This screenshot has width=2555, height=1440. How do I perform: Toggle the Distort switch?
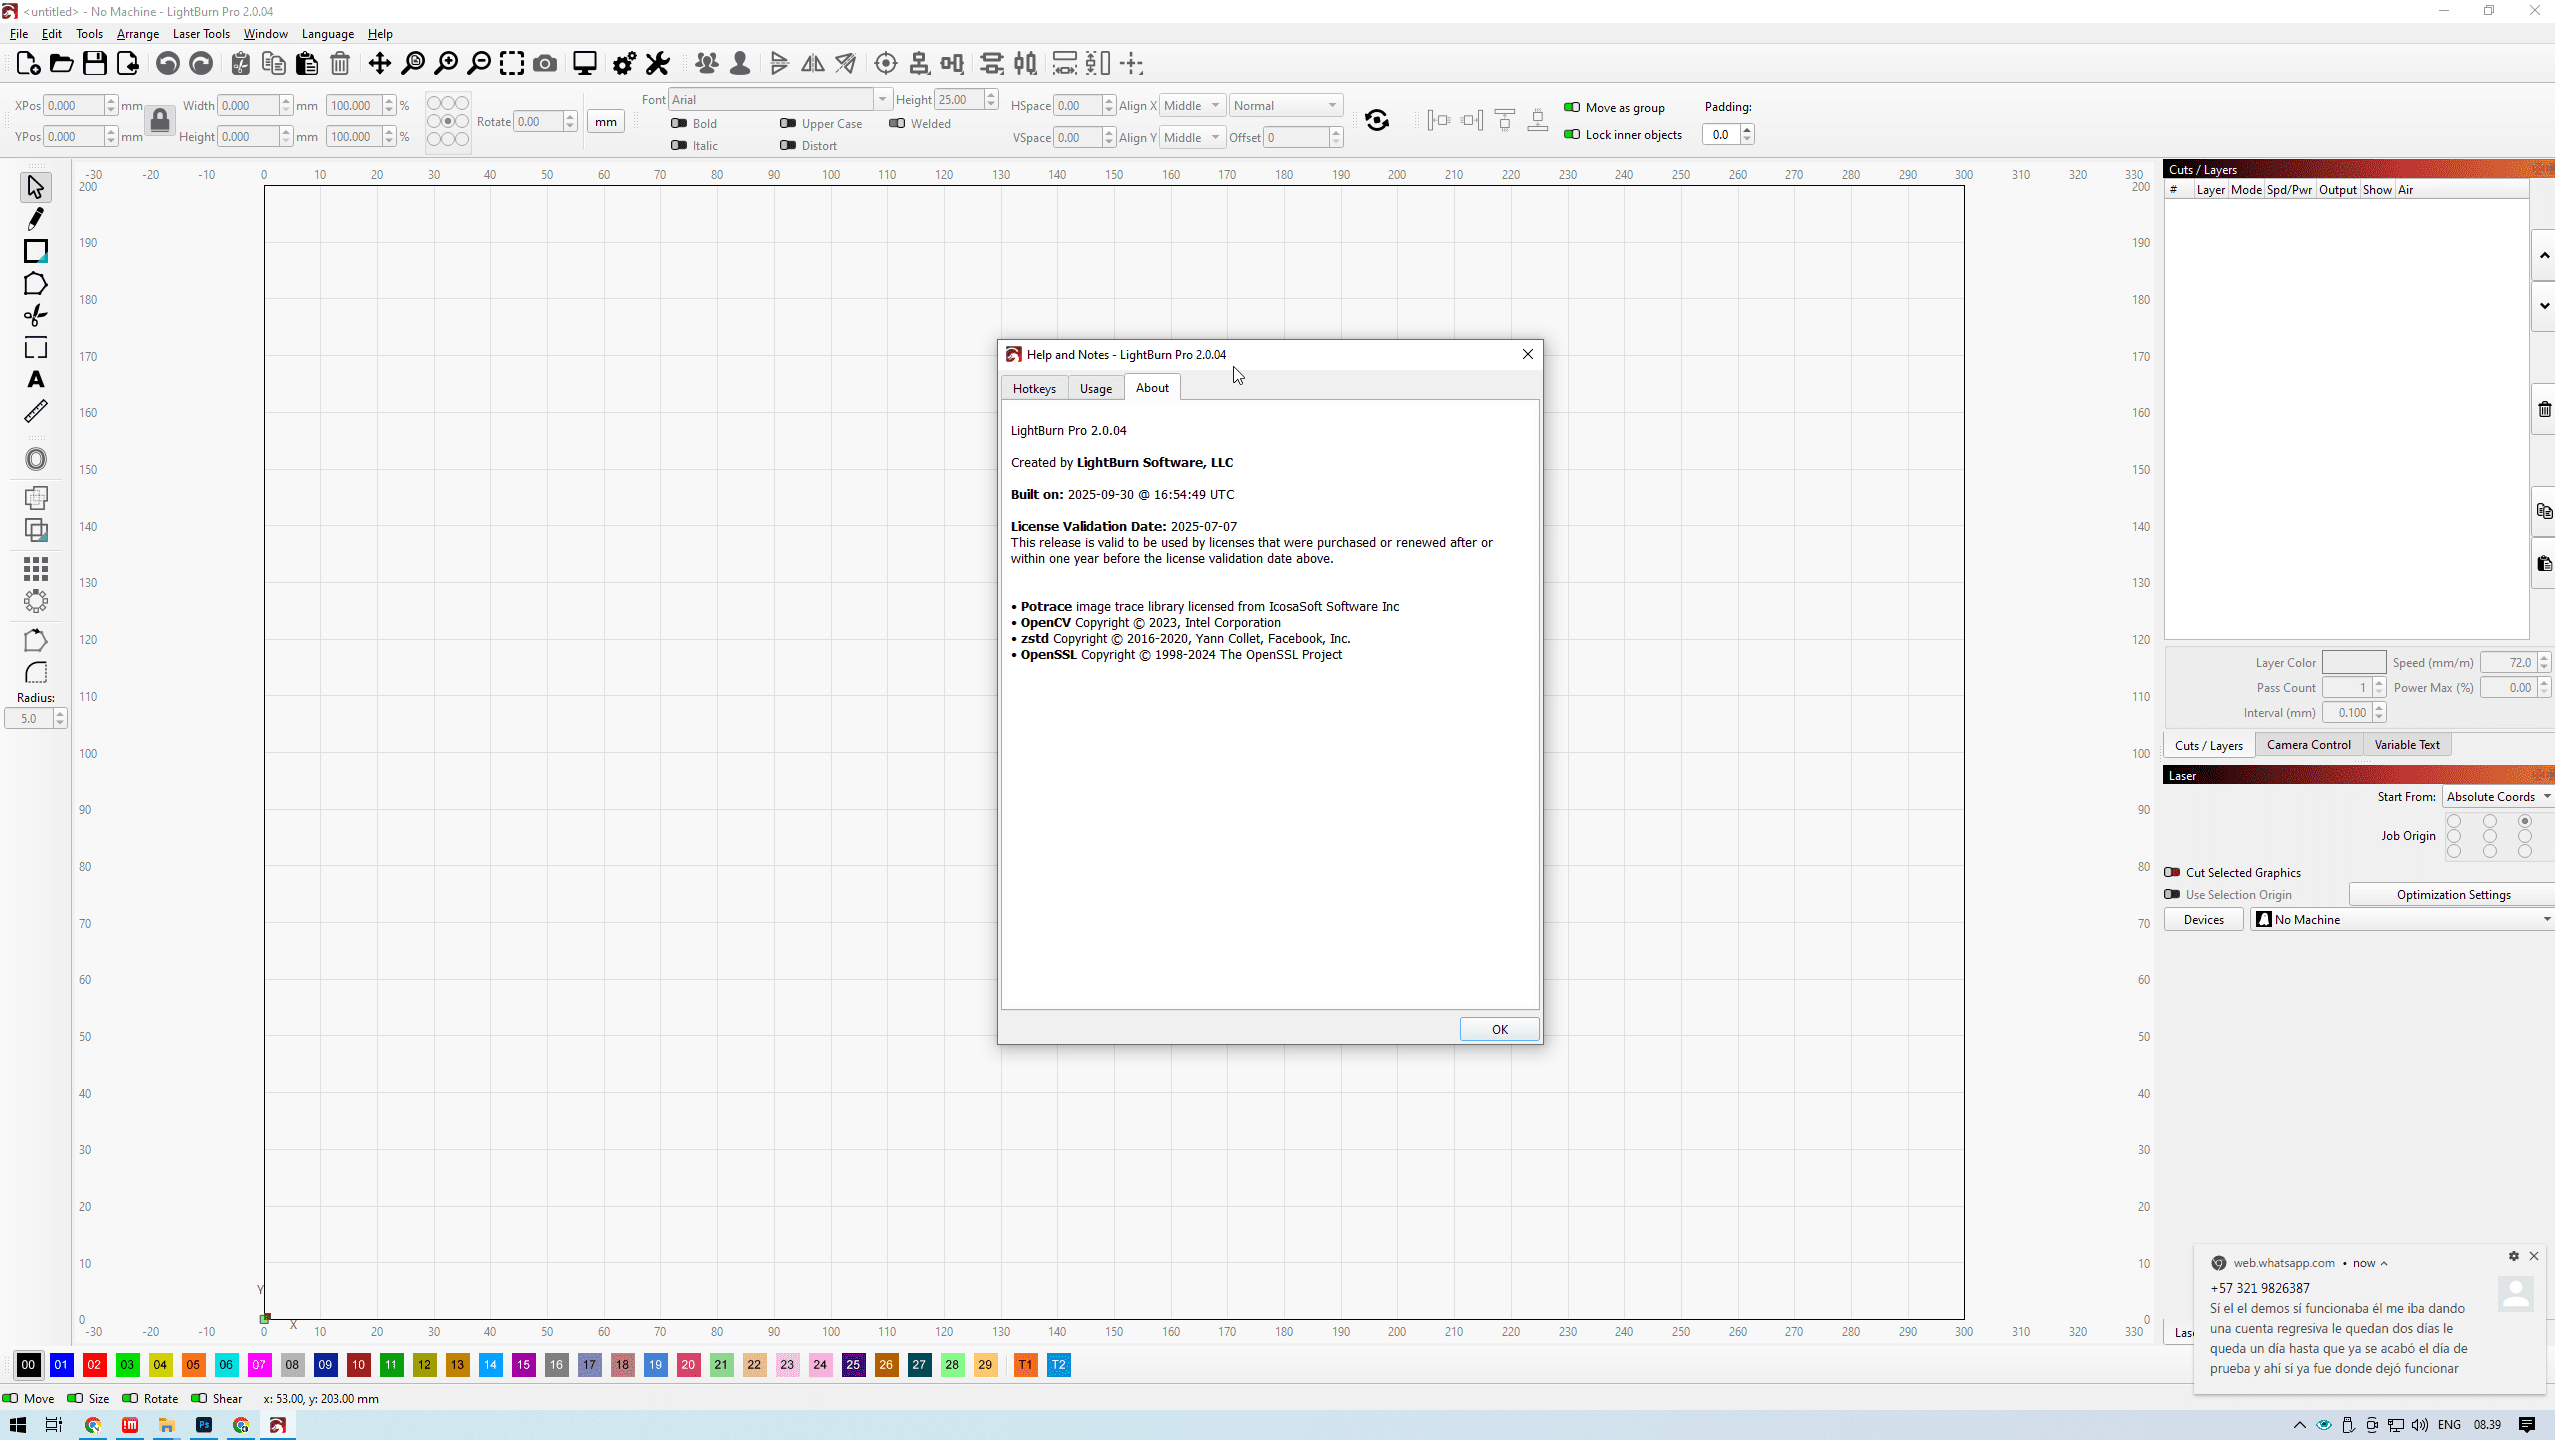coord(788,146)
